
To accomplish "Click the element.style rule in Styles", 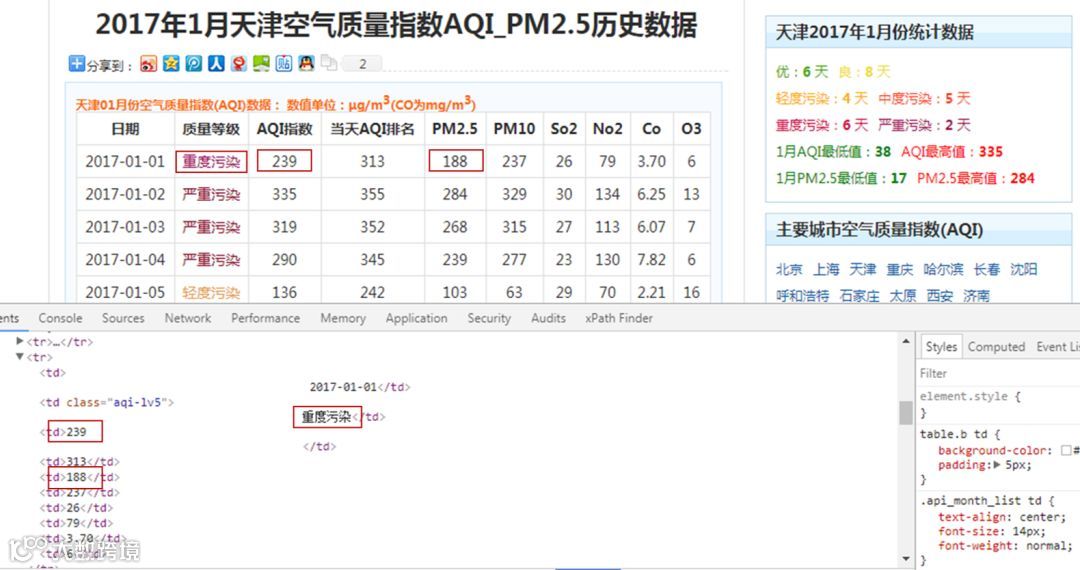I will point(970,397).
